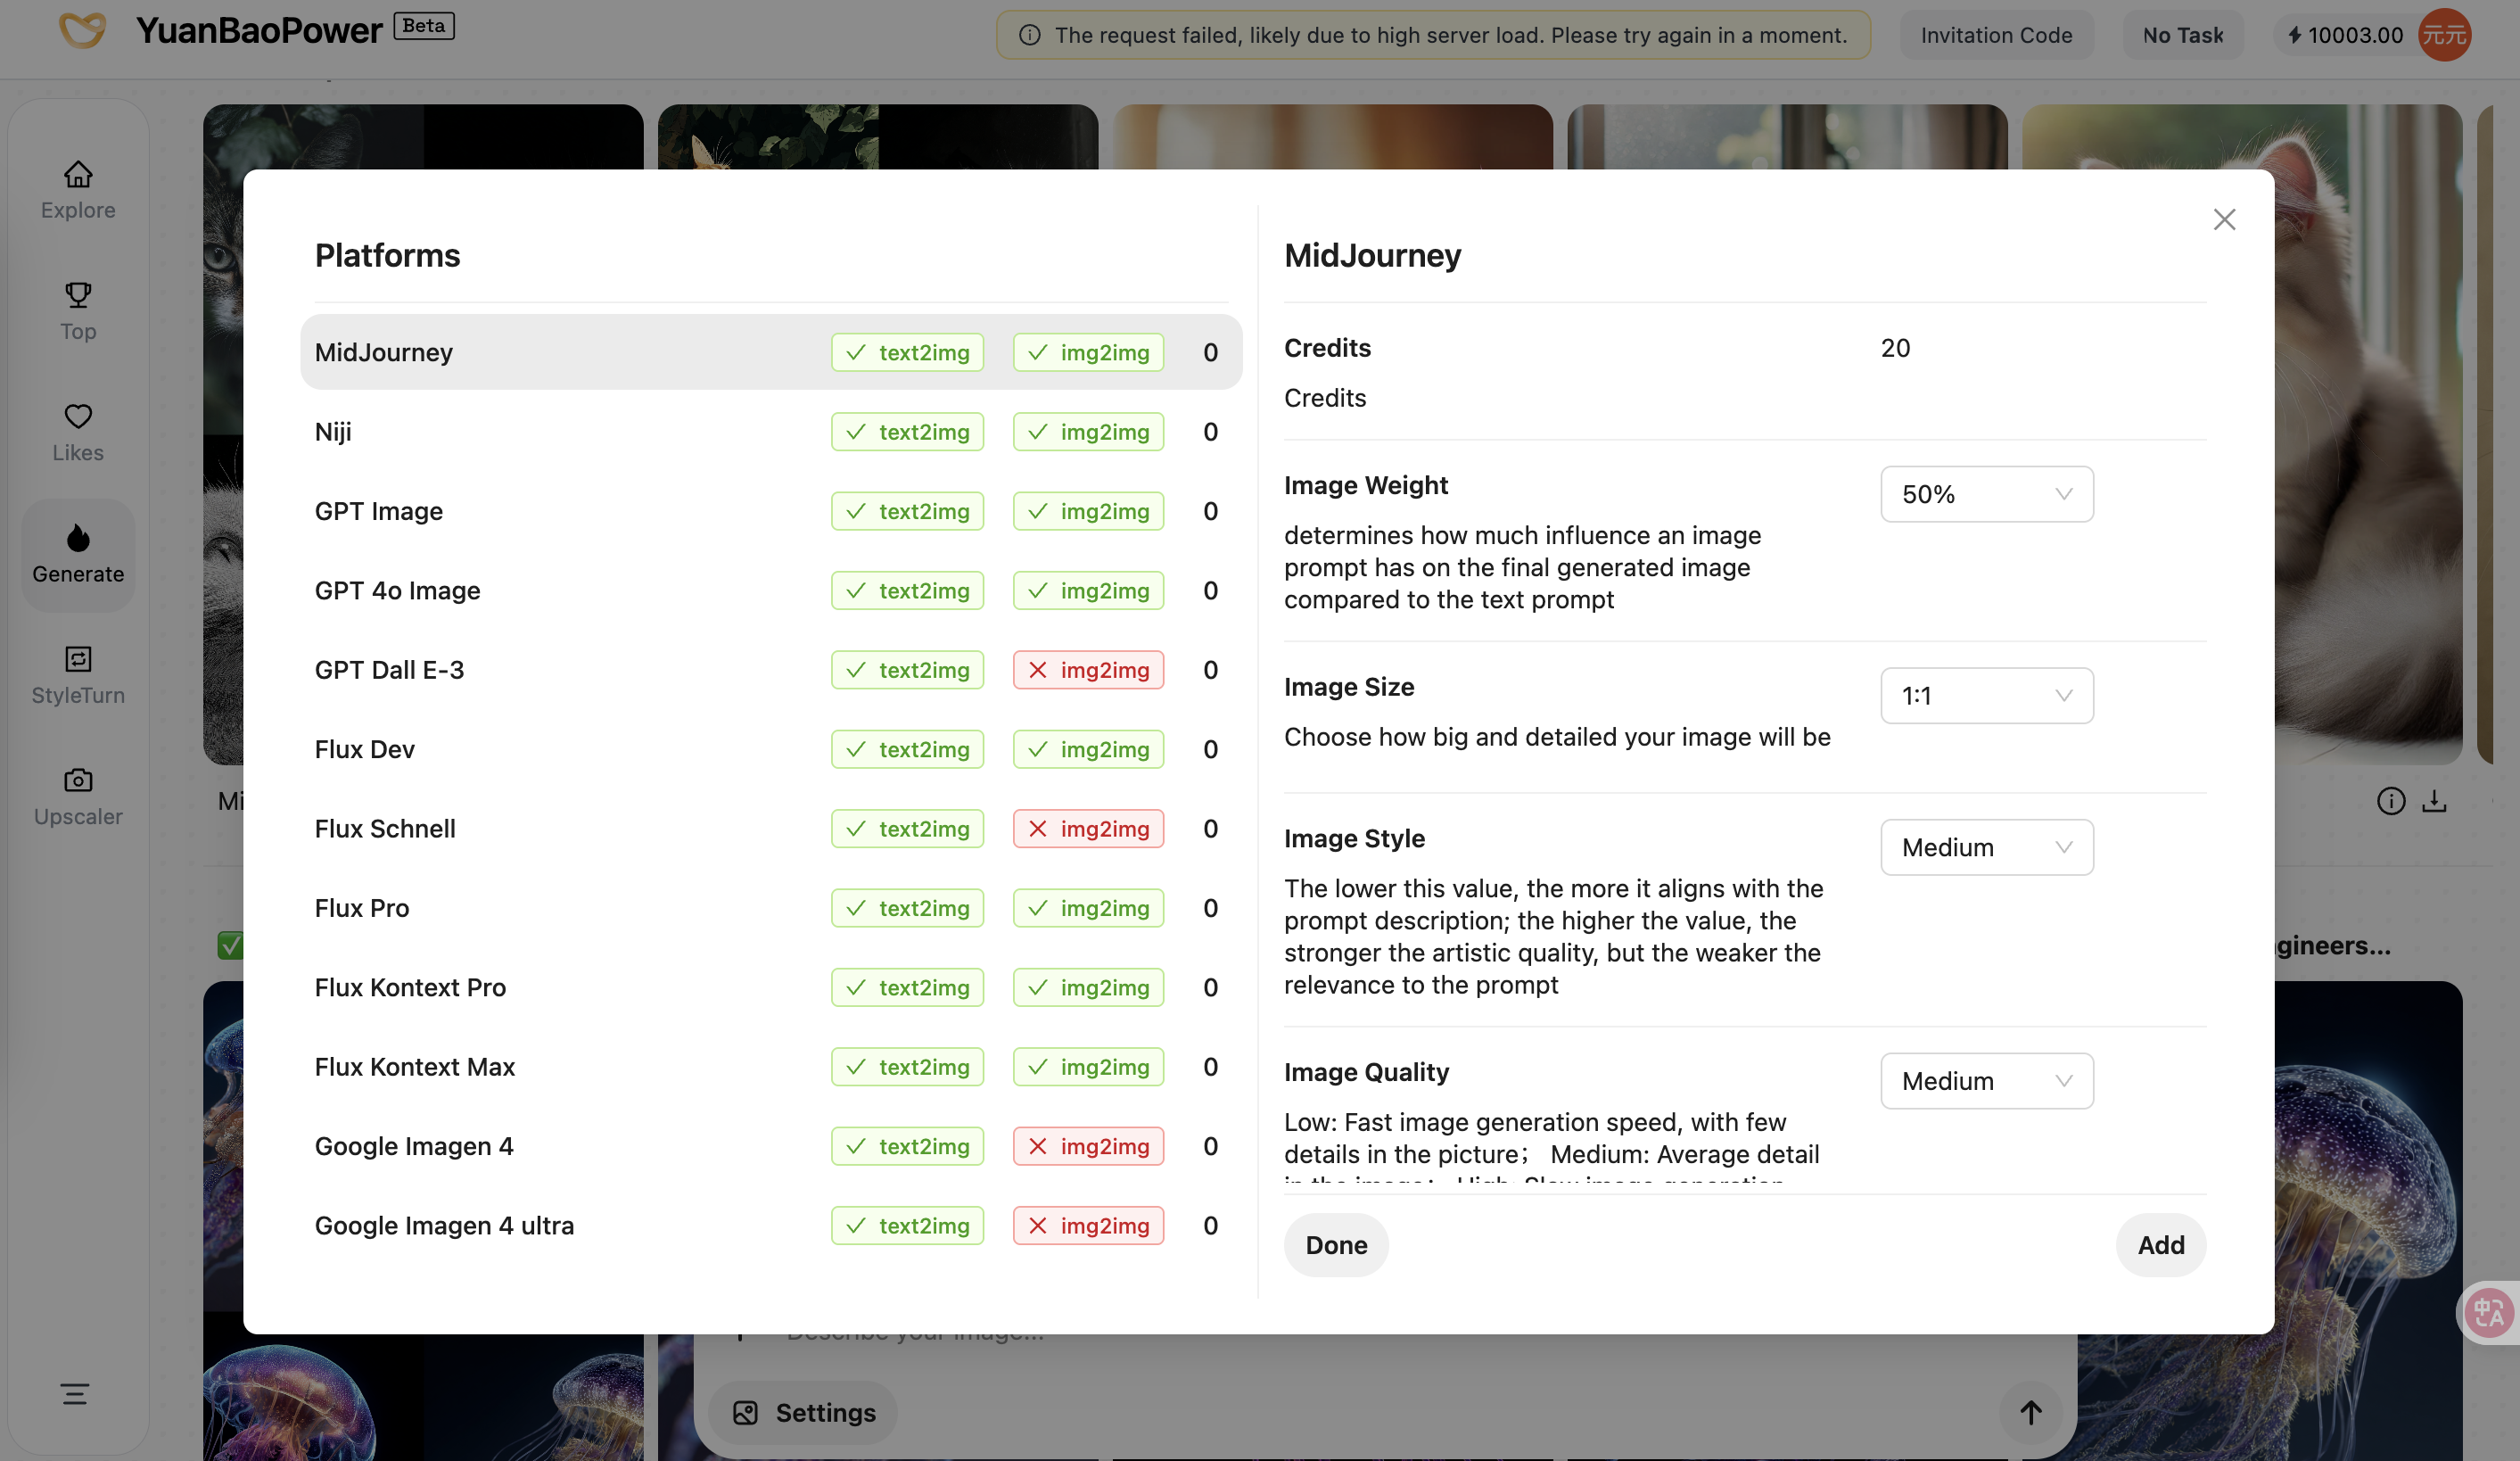Toggle Niji text2img tag
This screenshot has height=1461, width=2520.
coord(907,432)
